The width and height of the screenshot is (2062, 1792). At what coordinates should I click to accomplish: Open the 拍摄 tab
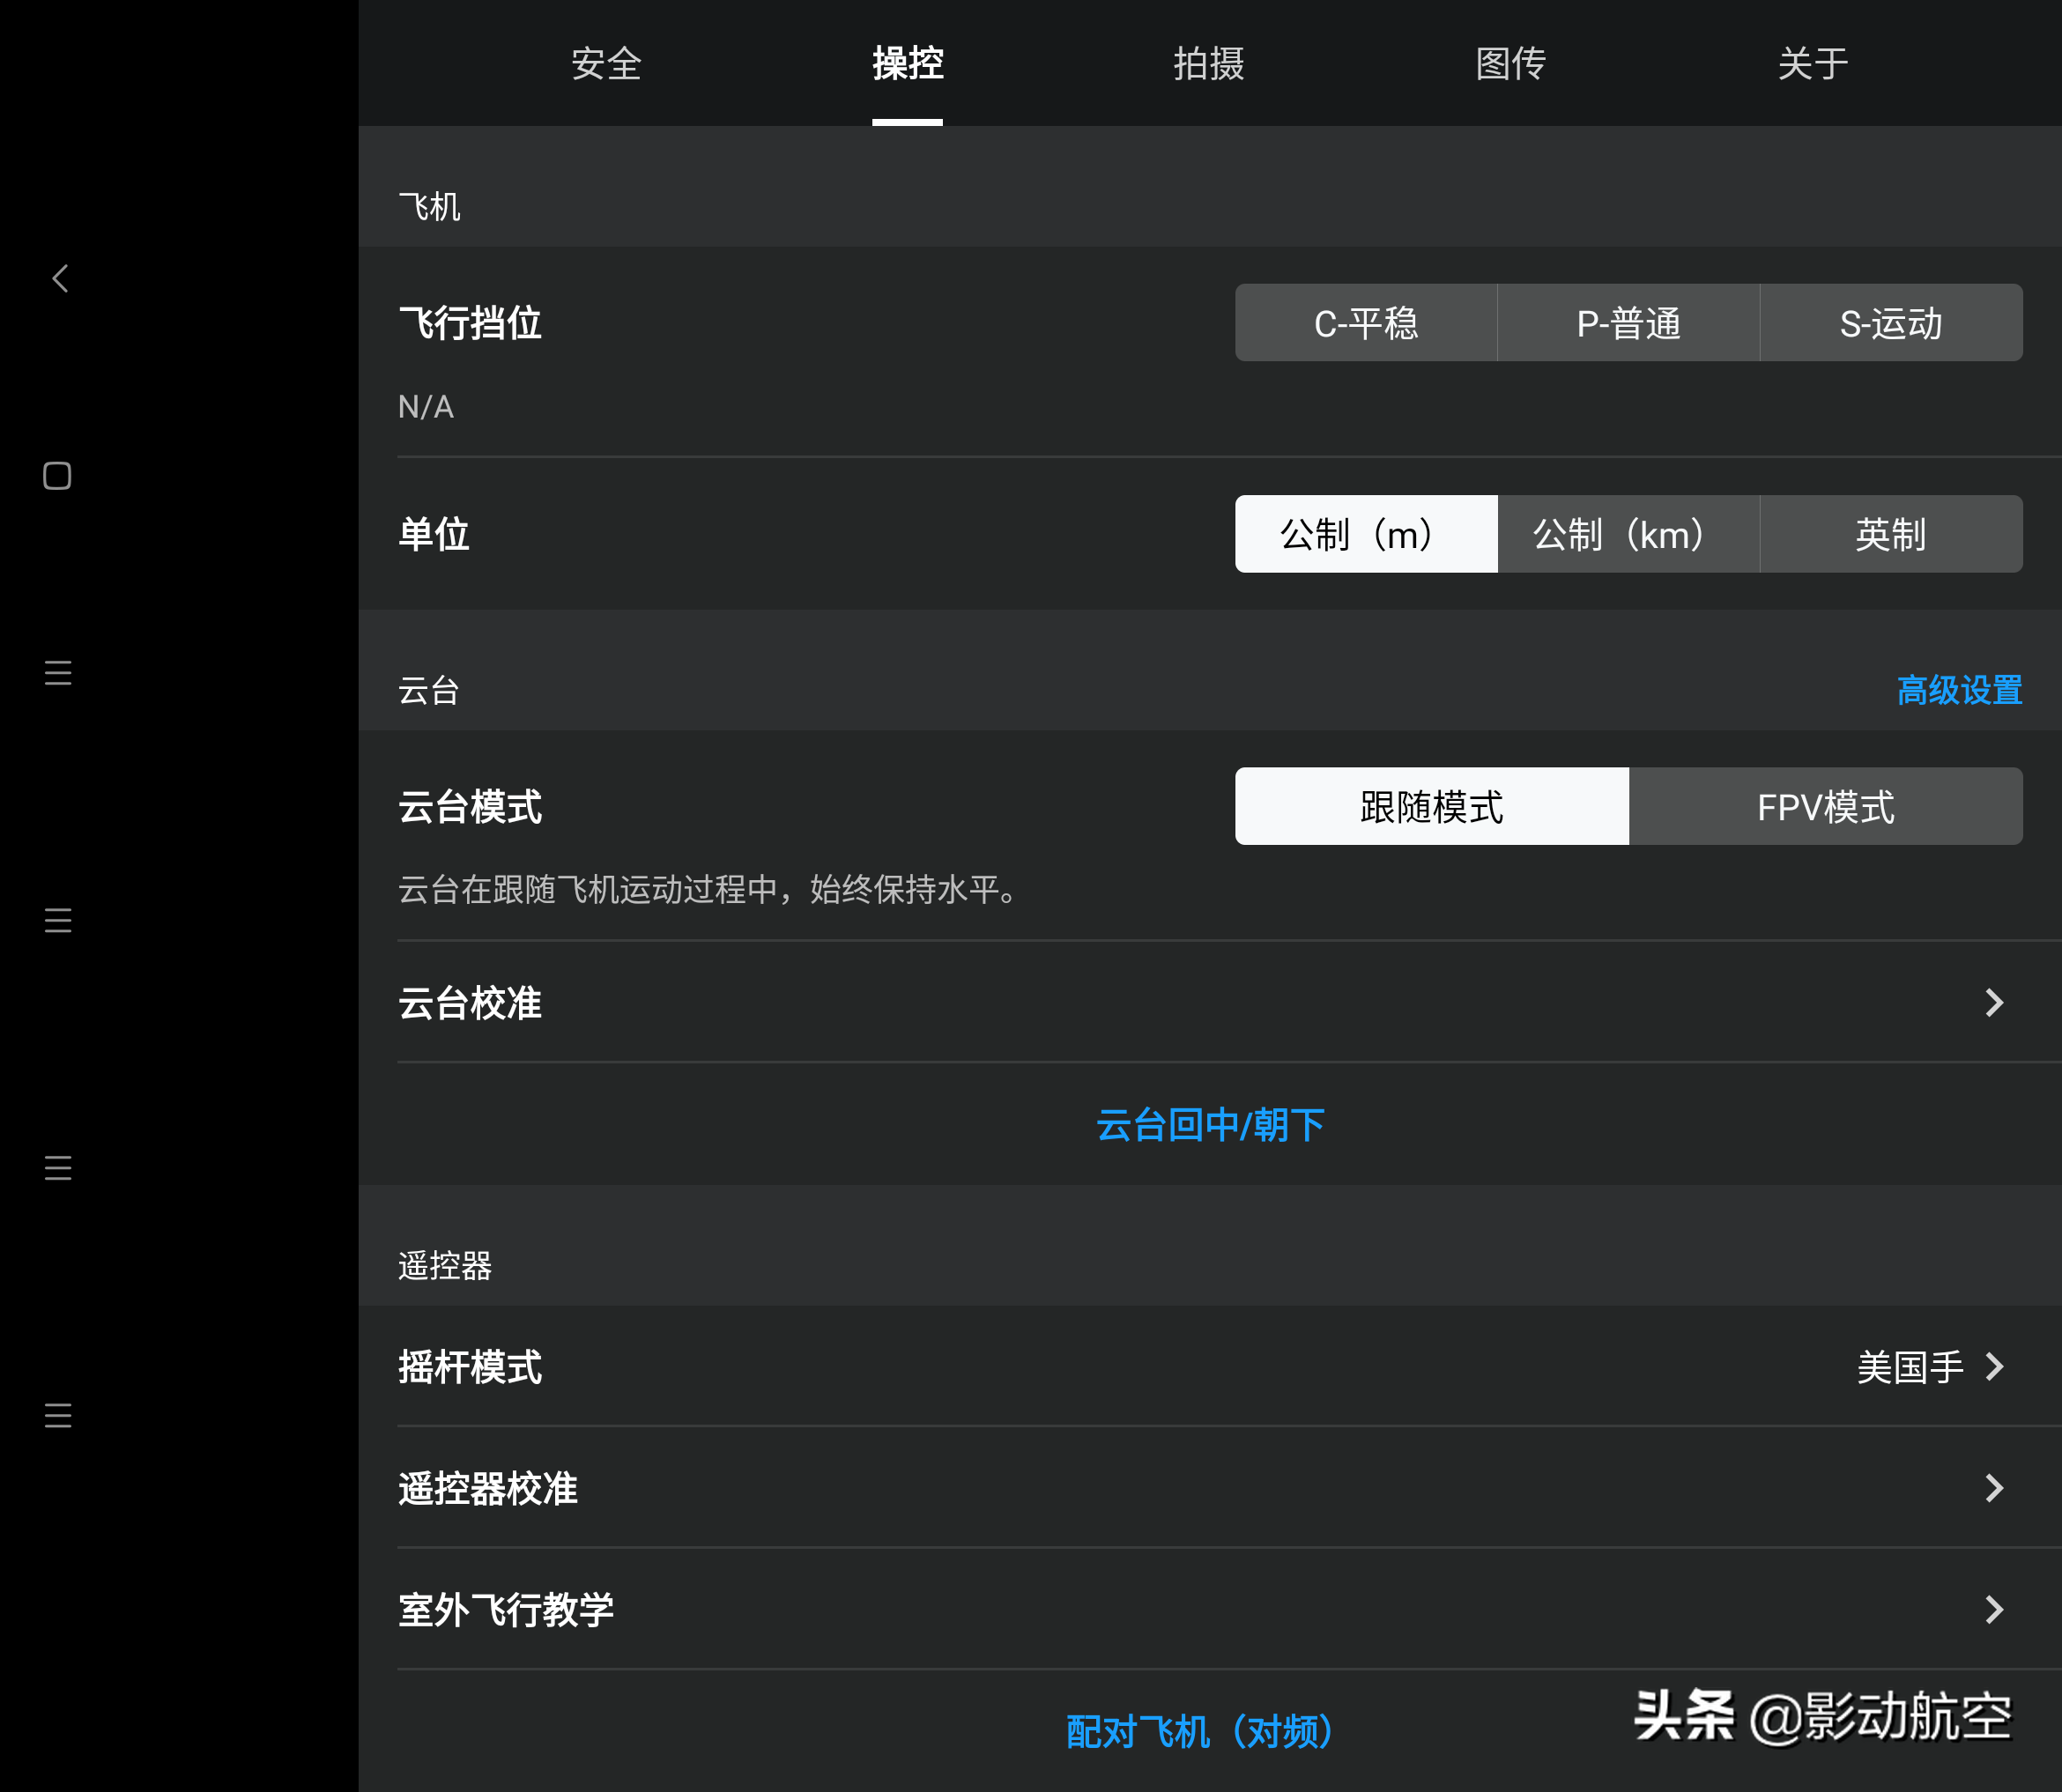[1209, 63]
